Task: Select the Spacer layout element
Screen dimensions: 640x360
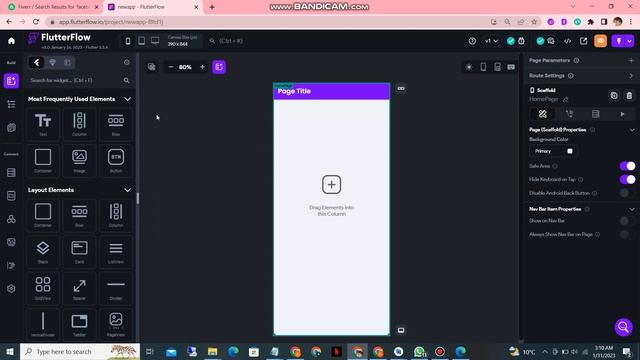Action: pyautogui.click(x=79, y=288)
